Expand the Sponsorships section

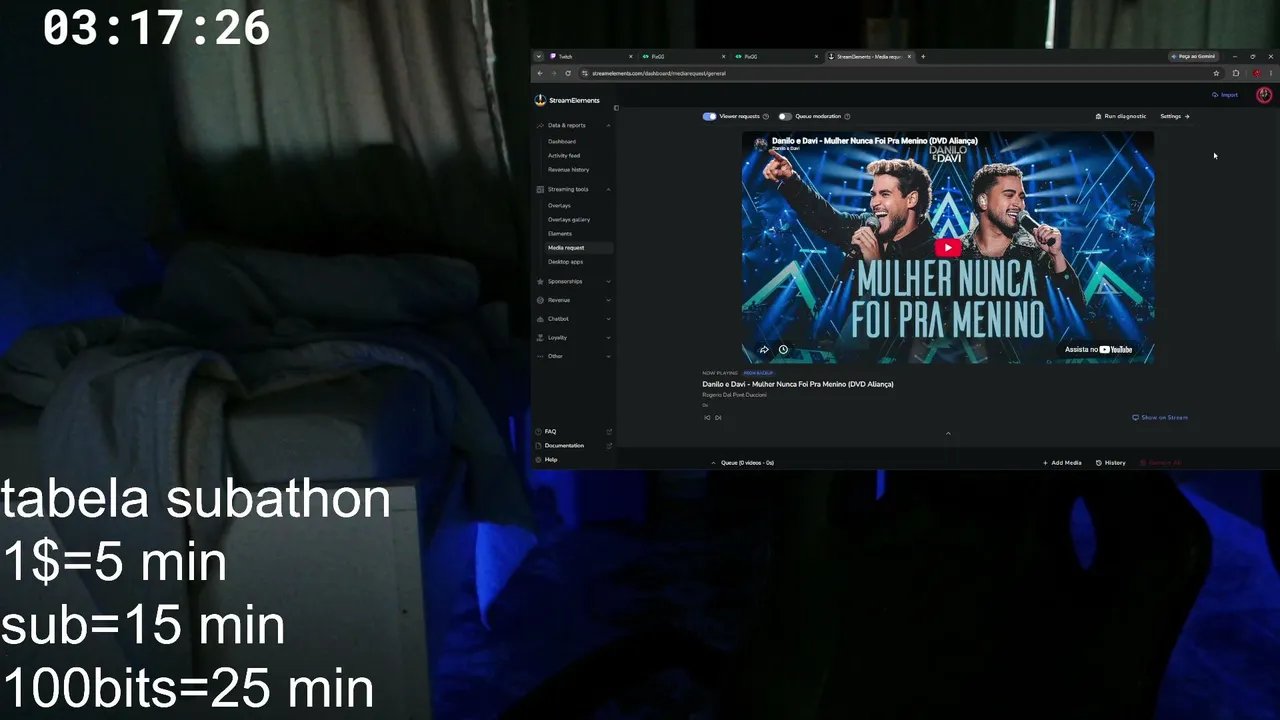[x=608, y=282]
